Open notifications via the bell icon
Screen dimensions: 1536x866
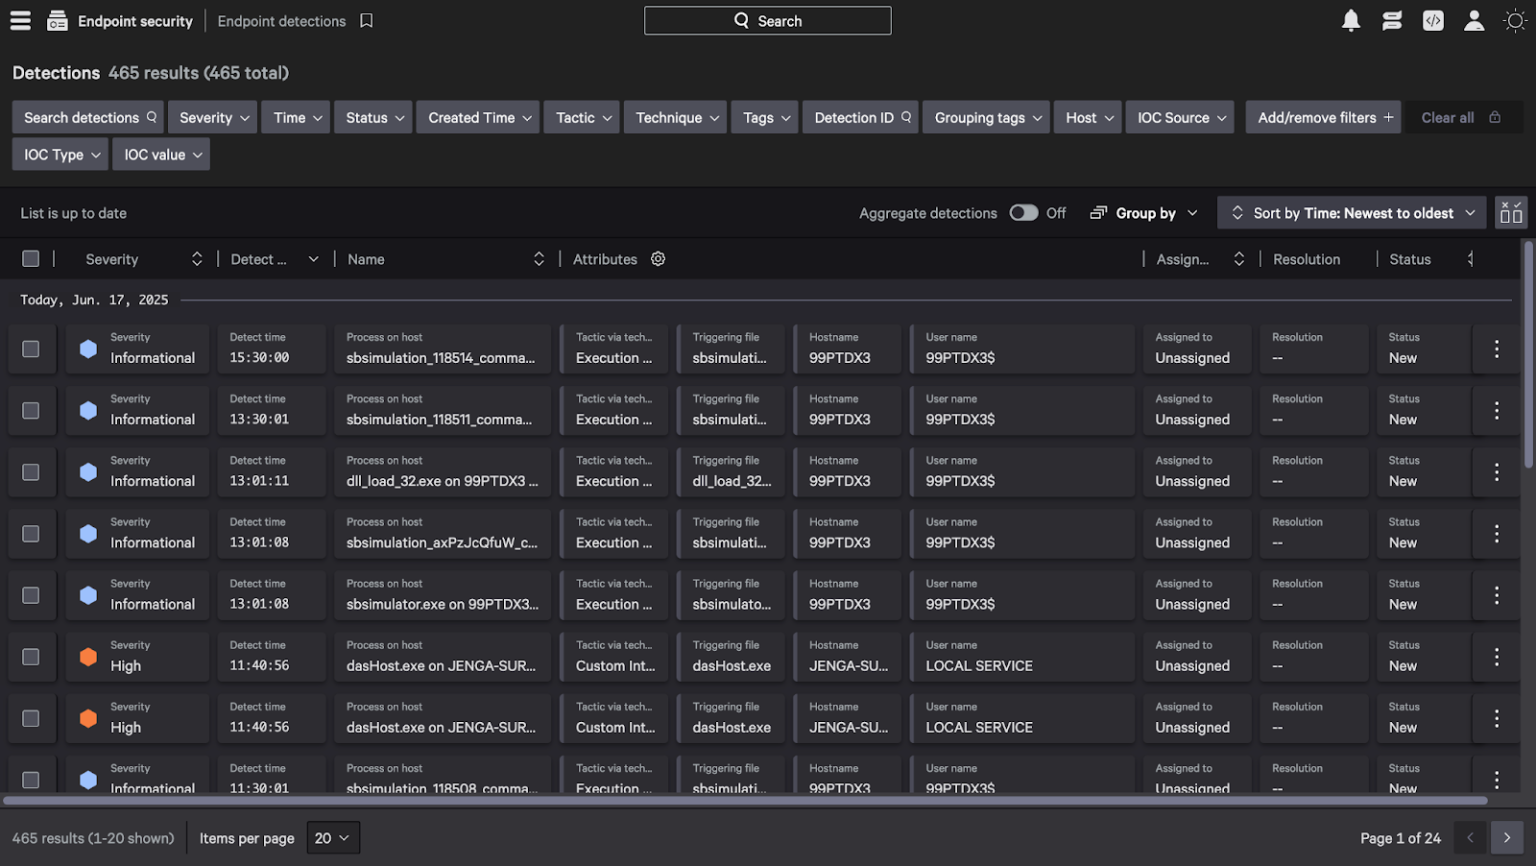pyautogui.click(x=1351, y=20)
